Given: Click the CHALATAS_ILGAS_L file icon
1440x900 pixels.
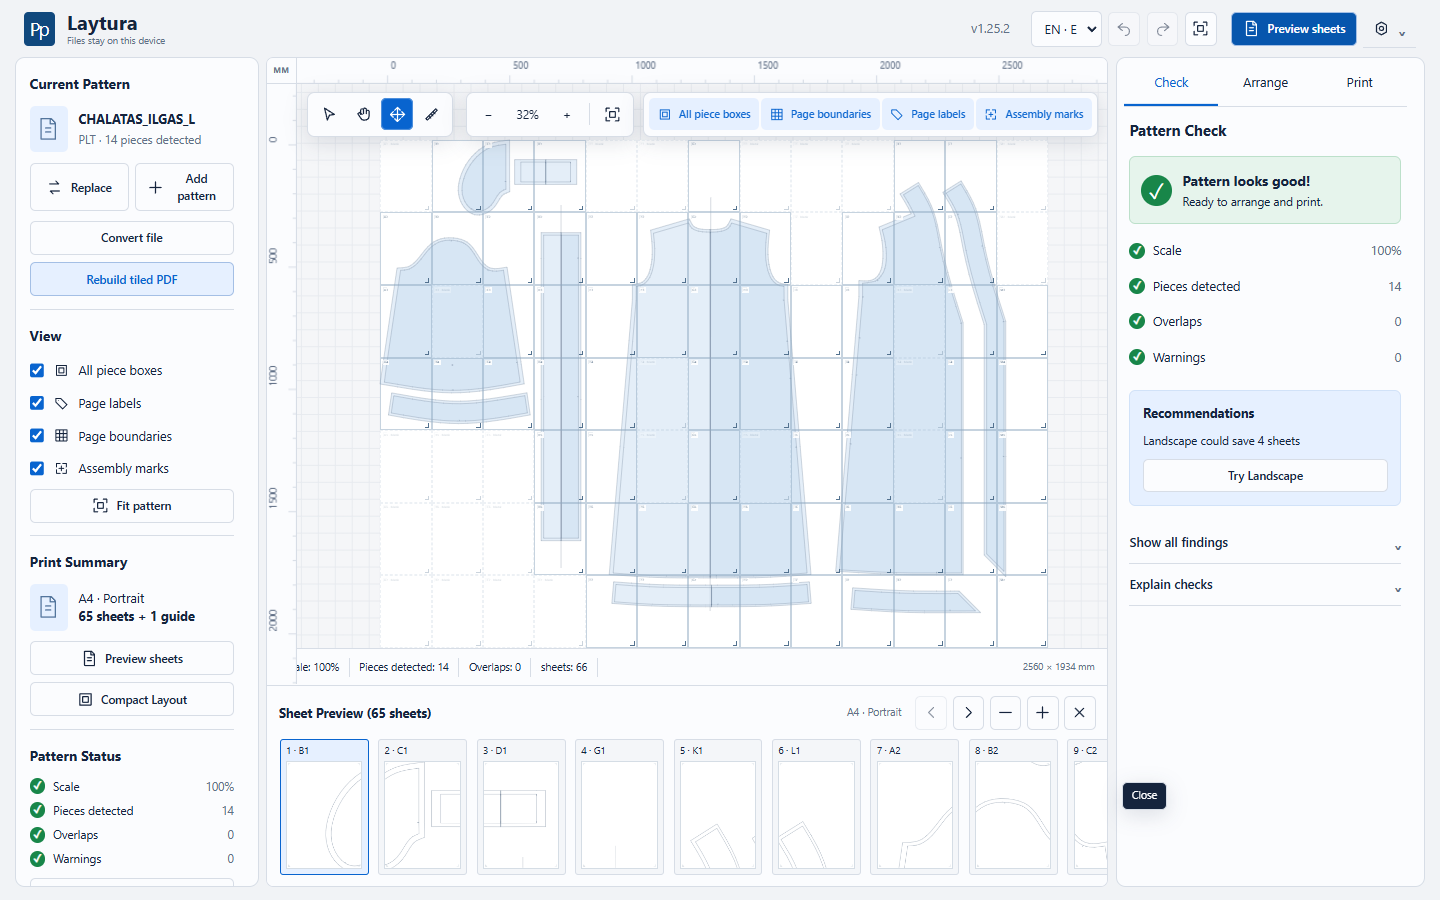Looking at the screenshot, I should [x=48, y=129].
